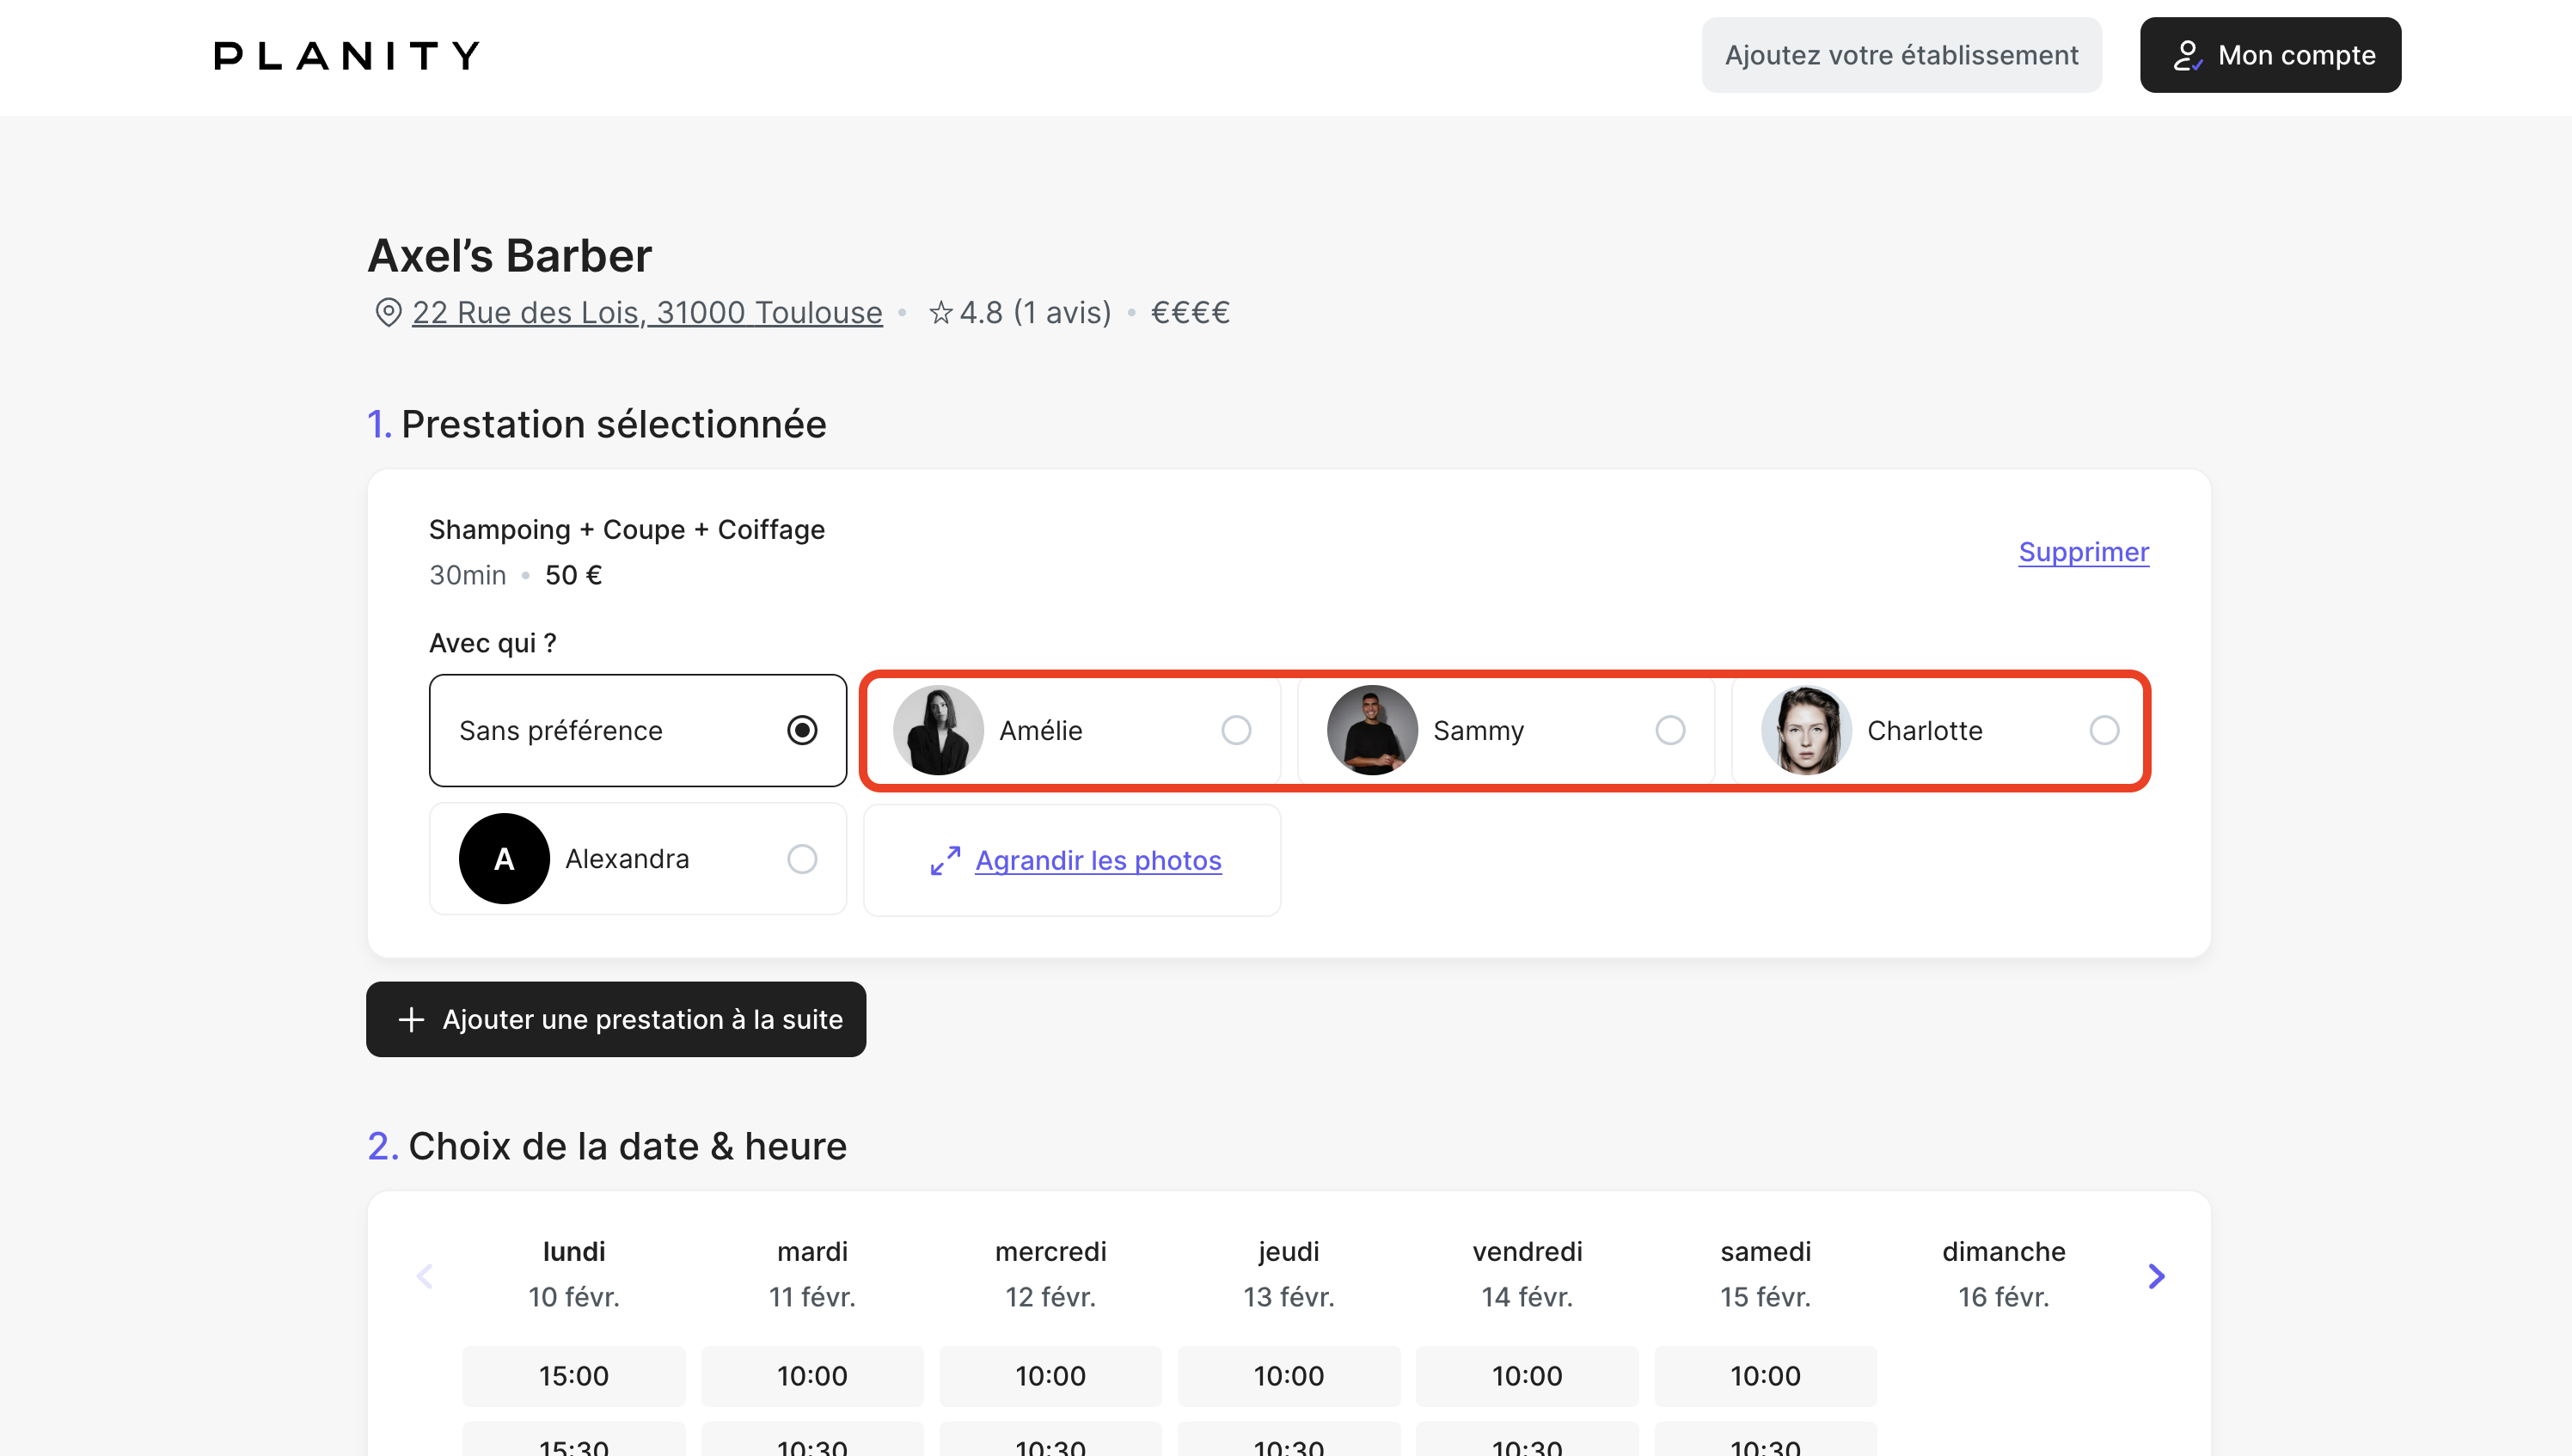Choose the Sammy radio option
The height and width of the screenshot is (1456, 2572).
click(x=1670, y=730)
